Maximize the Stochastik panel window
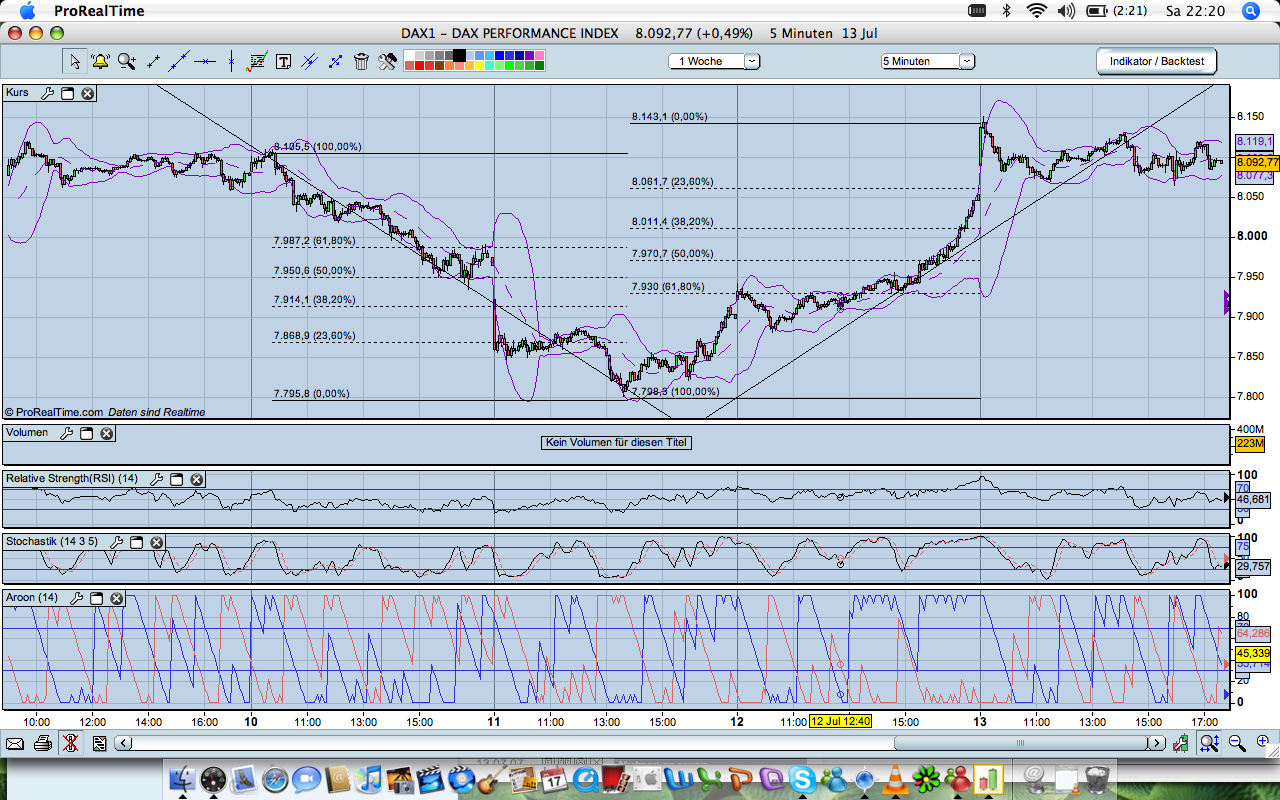Screen dimensions: 1280x800 point(136,542)
